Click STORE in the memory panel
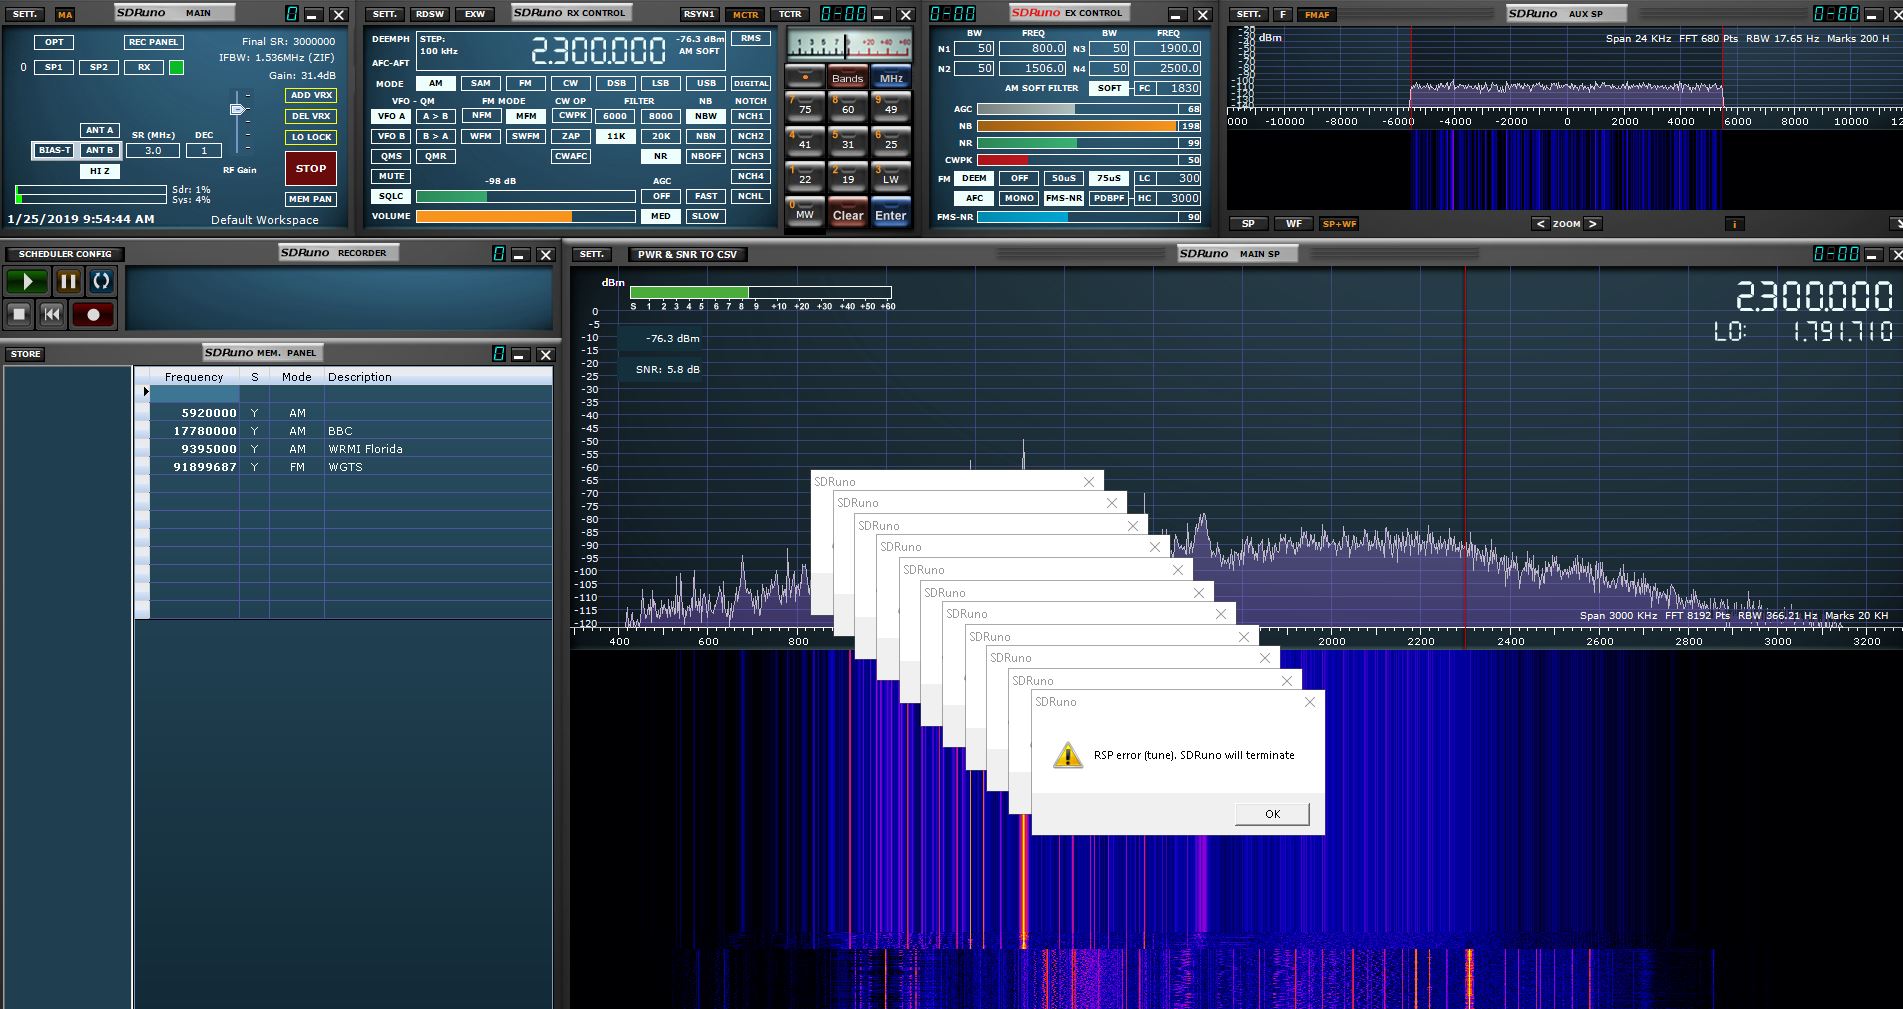Viewport: 1903px width, 1009px height. click(25, 354)
